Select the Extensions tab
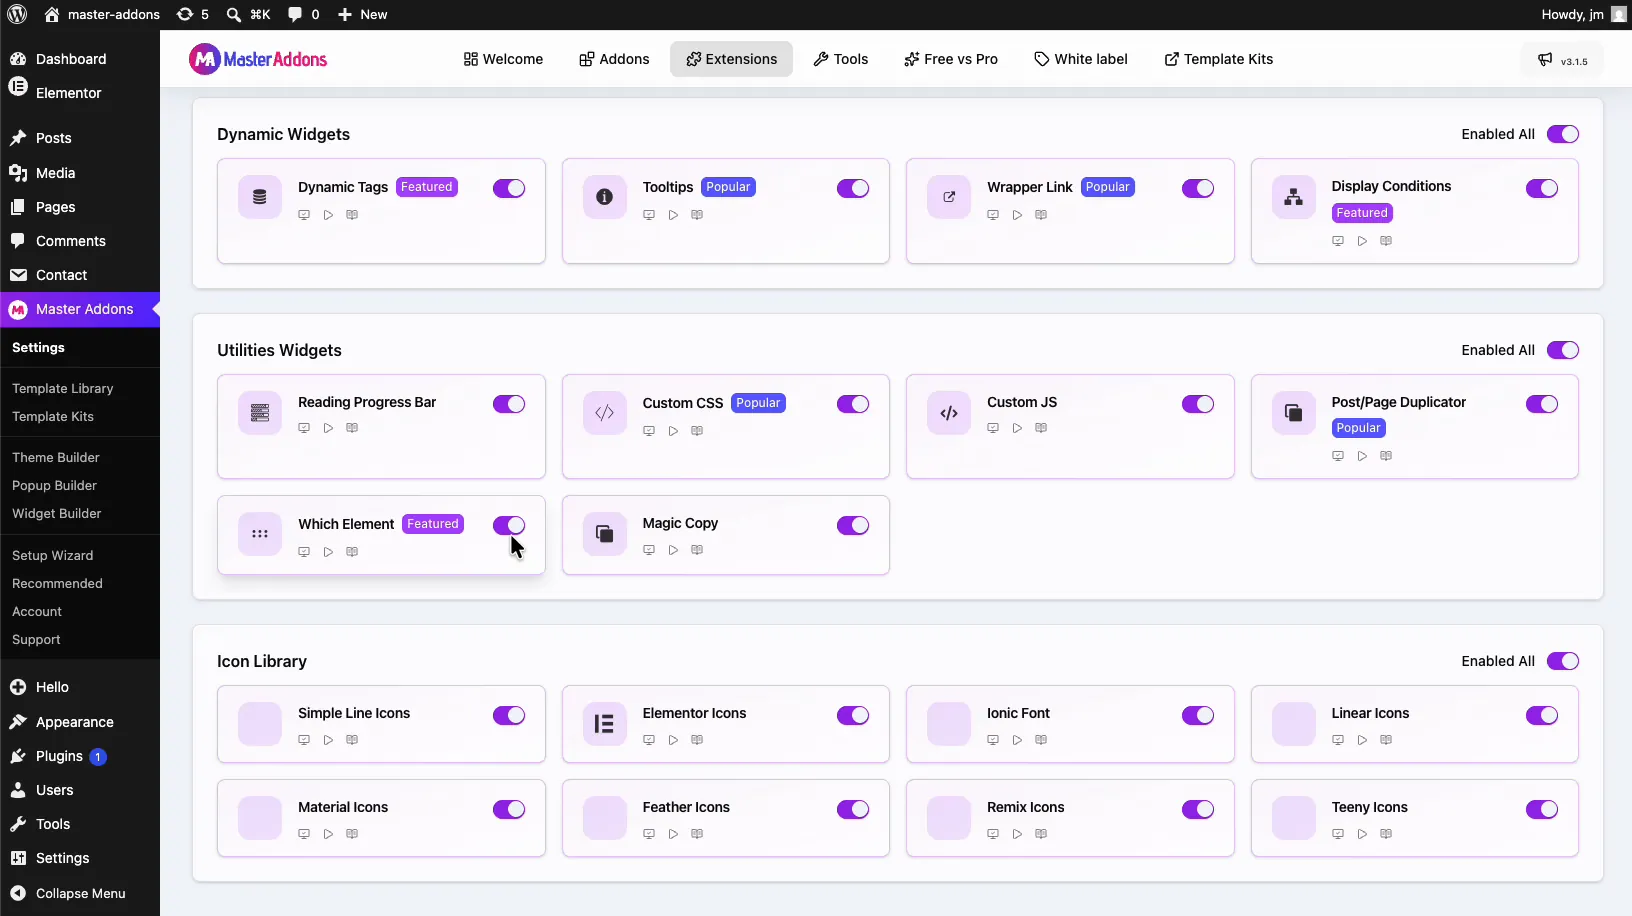The width and height of the screenshot is (1632, 916). 731,59
